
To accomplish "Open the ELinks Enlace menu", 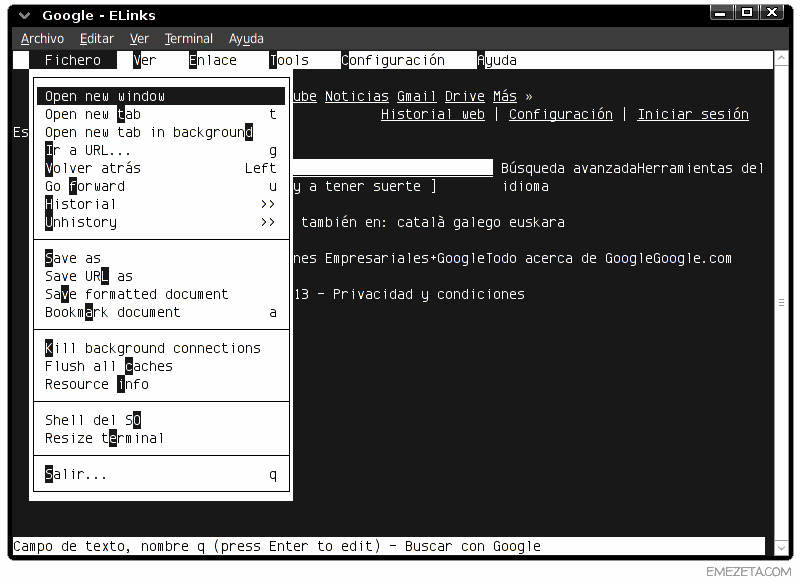I will (x=213, y=60).
